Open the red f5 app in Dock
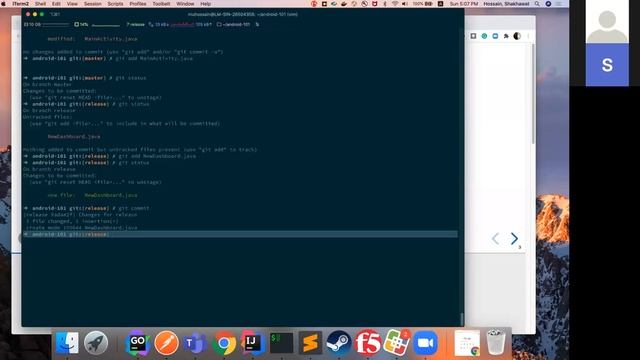 (367, 342)
